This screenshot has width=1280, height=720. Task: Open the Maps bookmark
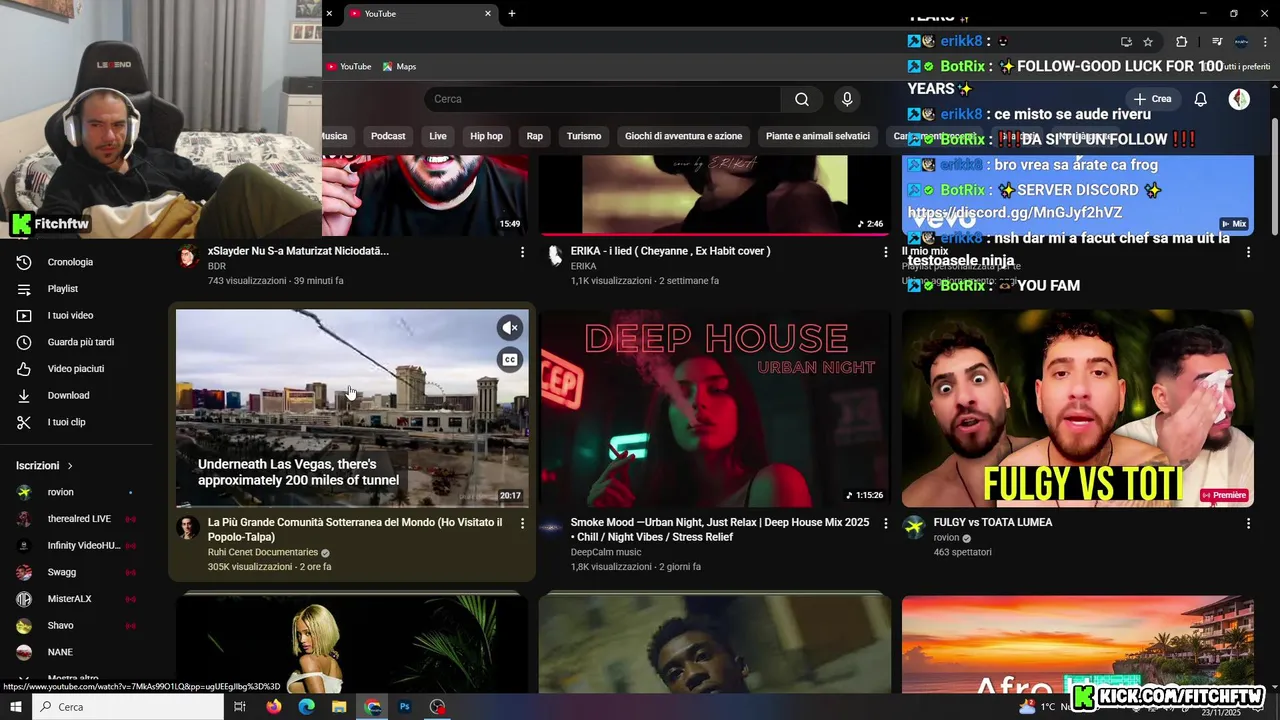[399, 67]
